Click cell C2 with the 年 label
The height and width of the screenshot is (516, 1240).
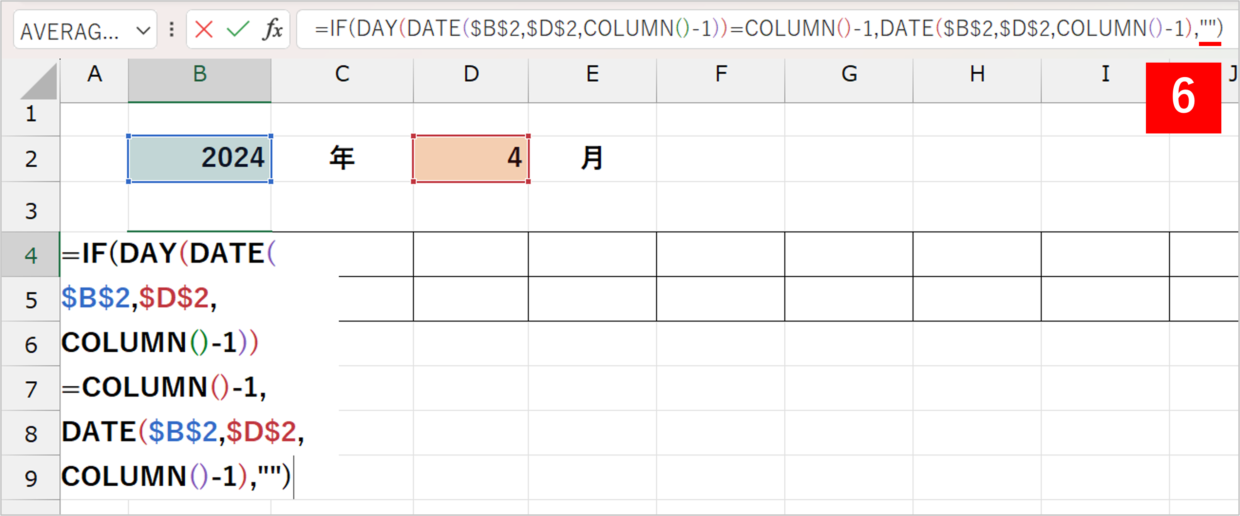pyautogui.click(x=342, y=159)
